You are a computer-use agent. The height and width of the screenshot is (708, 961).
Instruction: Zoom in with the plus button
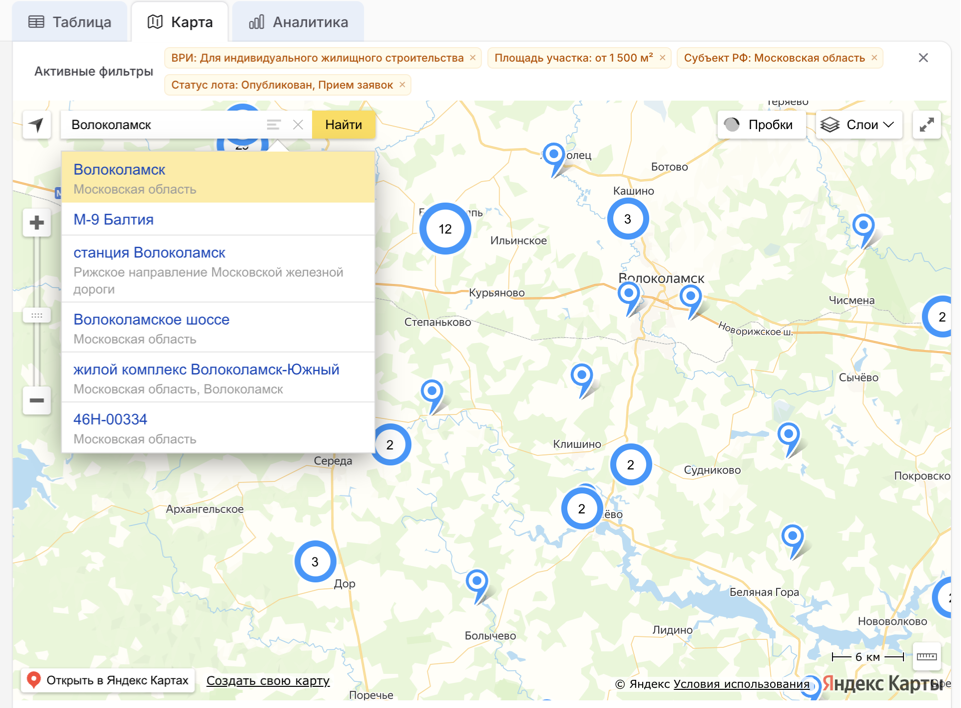(37, 223)
